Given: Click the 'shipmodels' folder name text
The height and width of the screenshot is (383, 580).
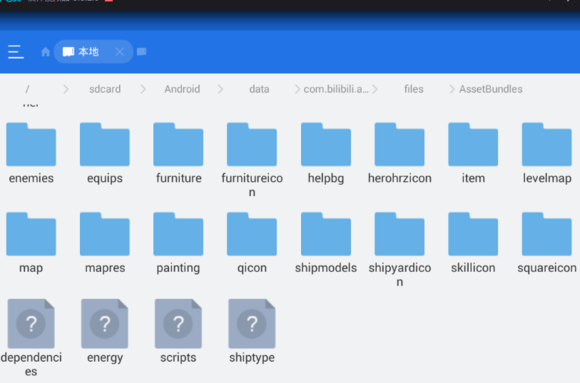Looking at the screenshot, I should (x=326, y=268).
